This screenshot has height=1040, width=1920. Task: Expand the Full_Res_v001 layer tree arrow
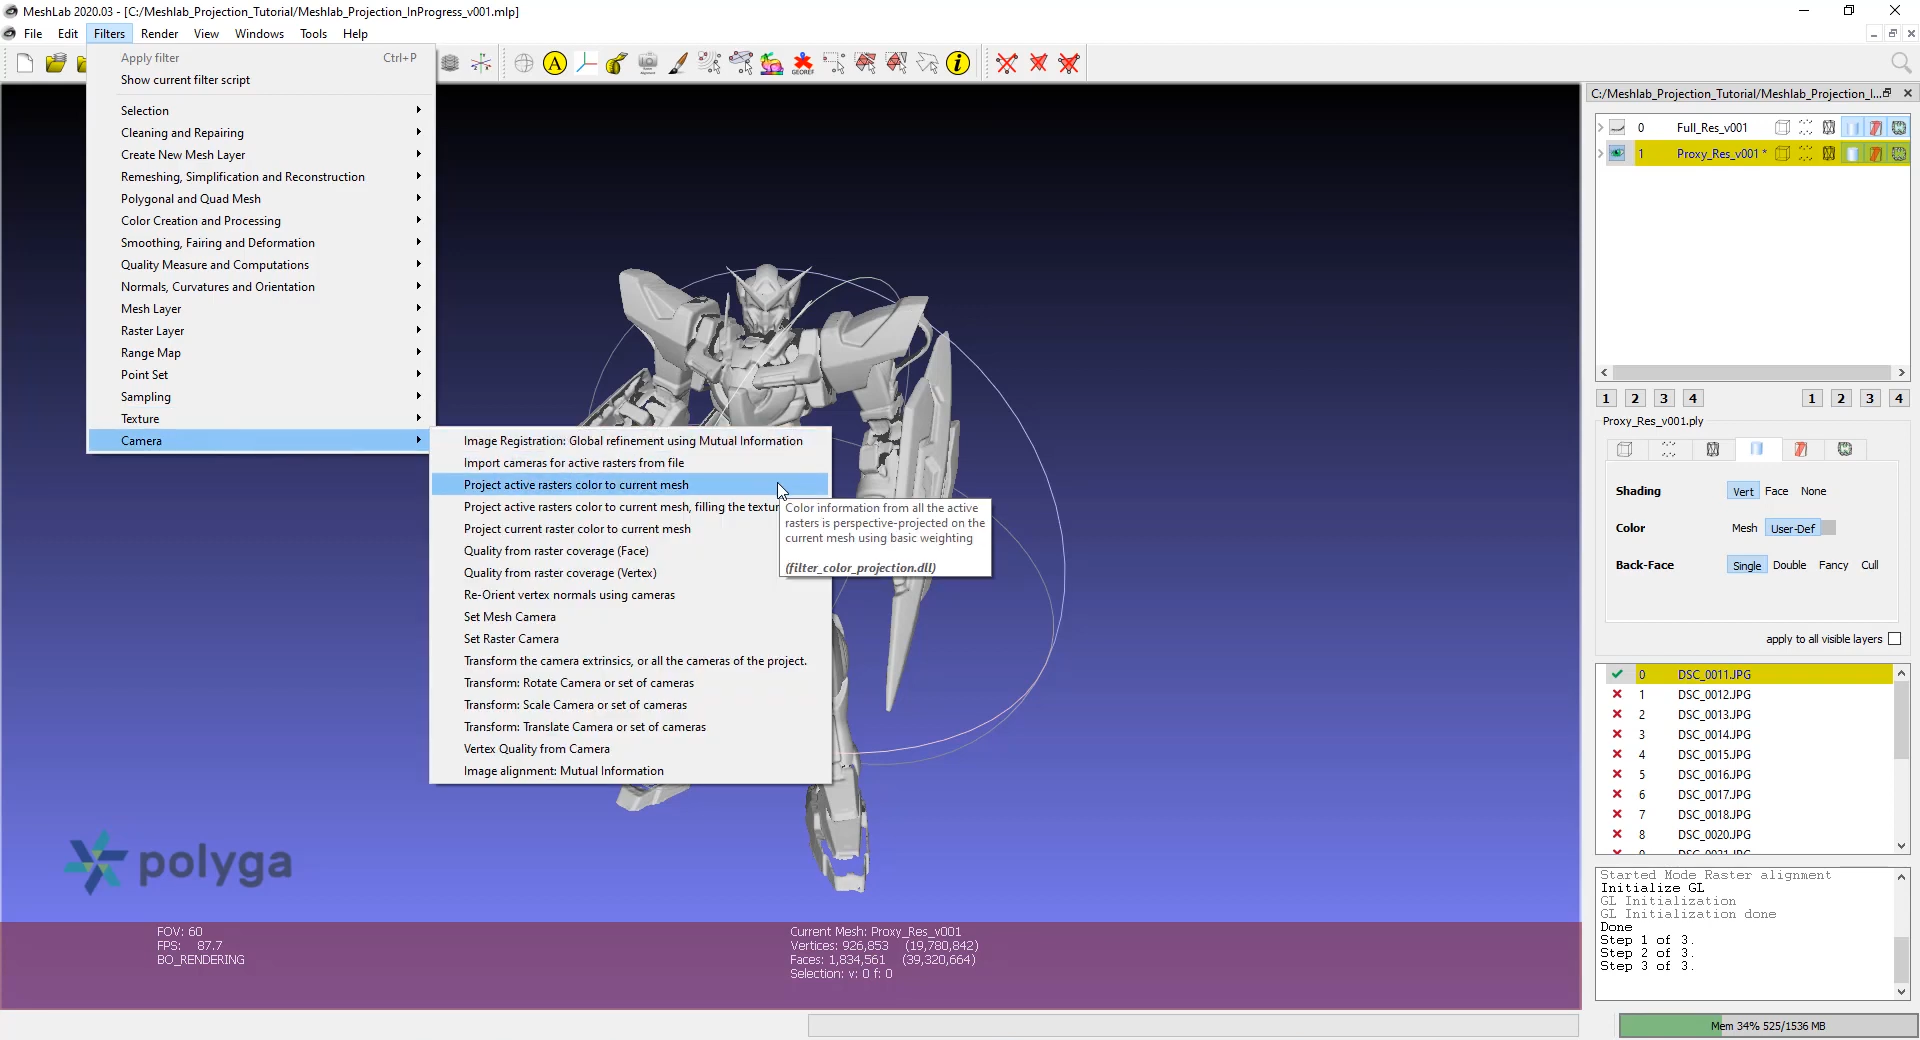click(1600, 128)
